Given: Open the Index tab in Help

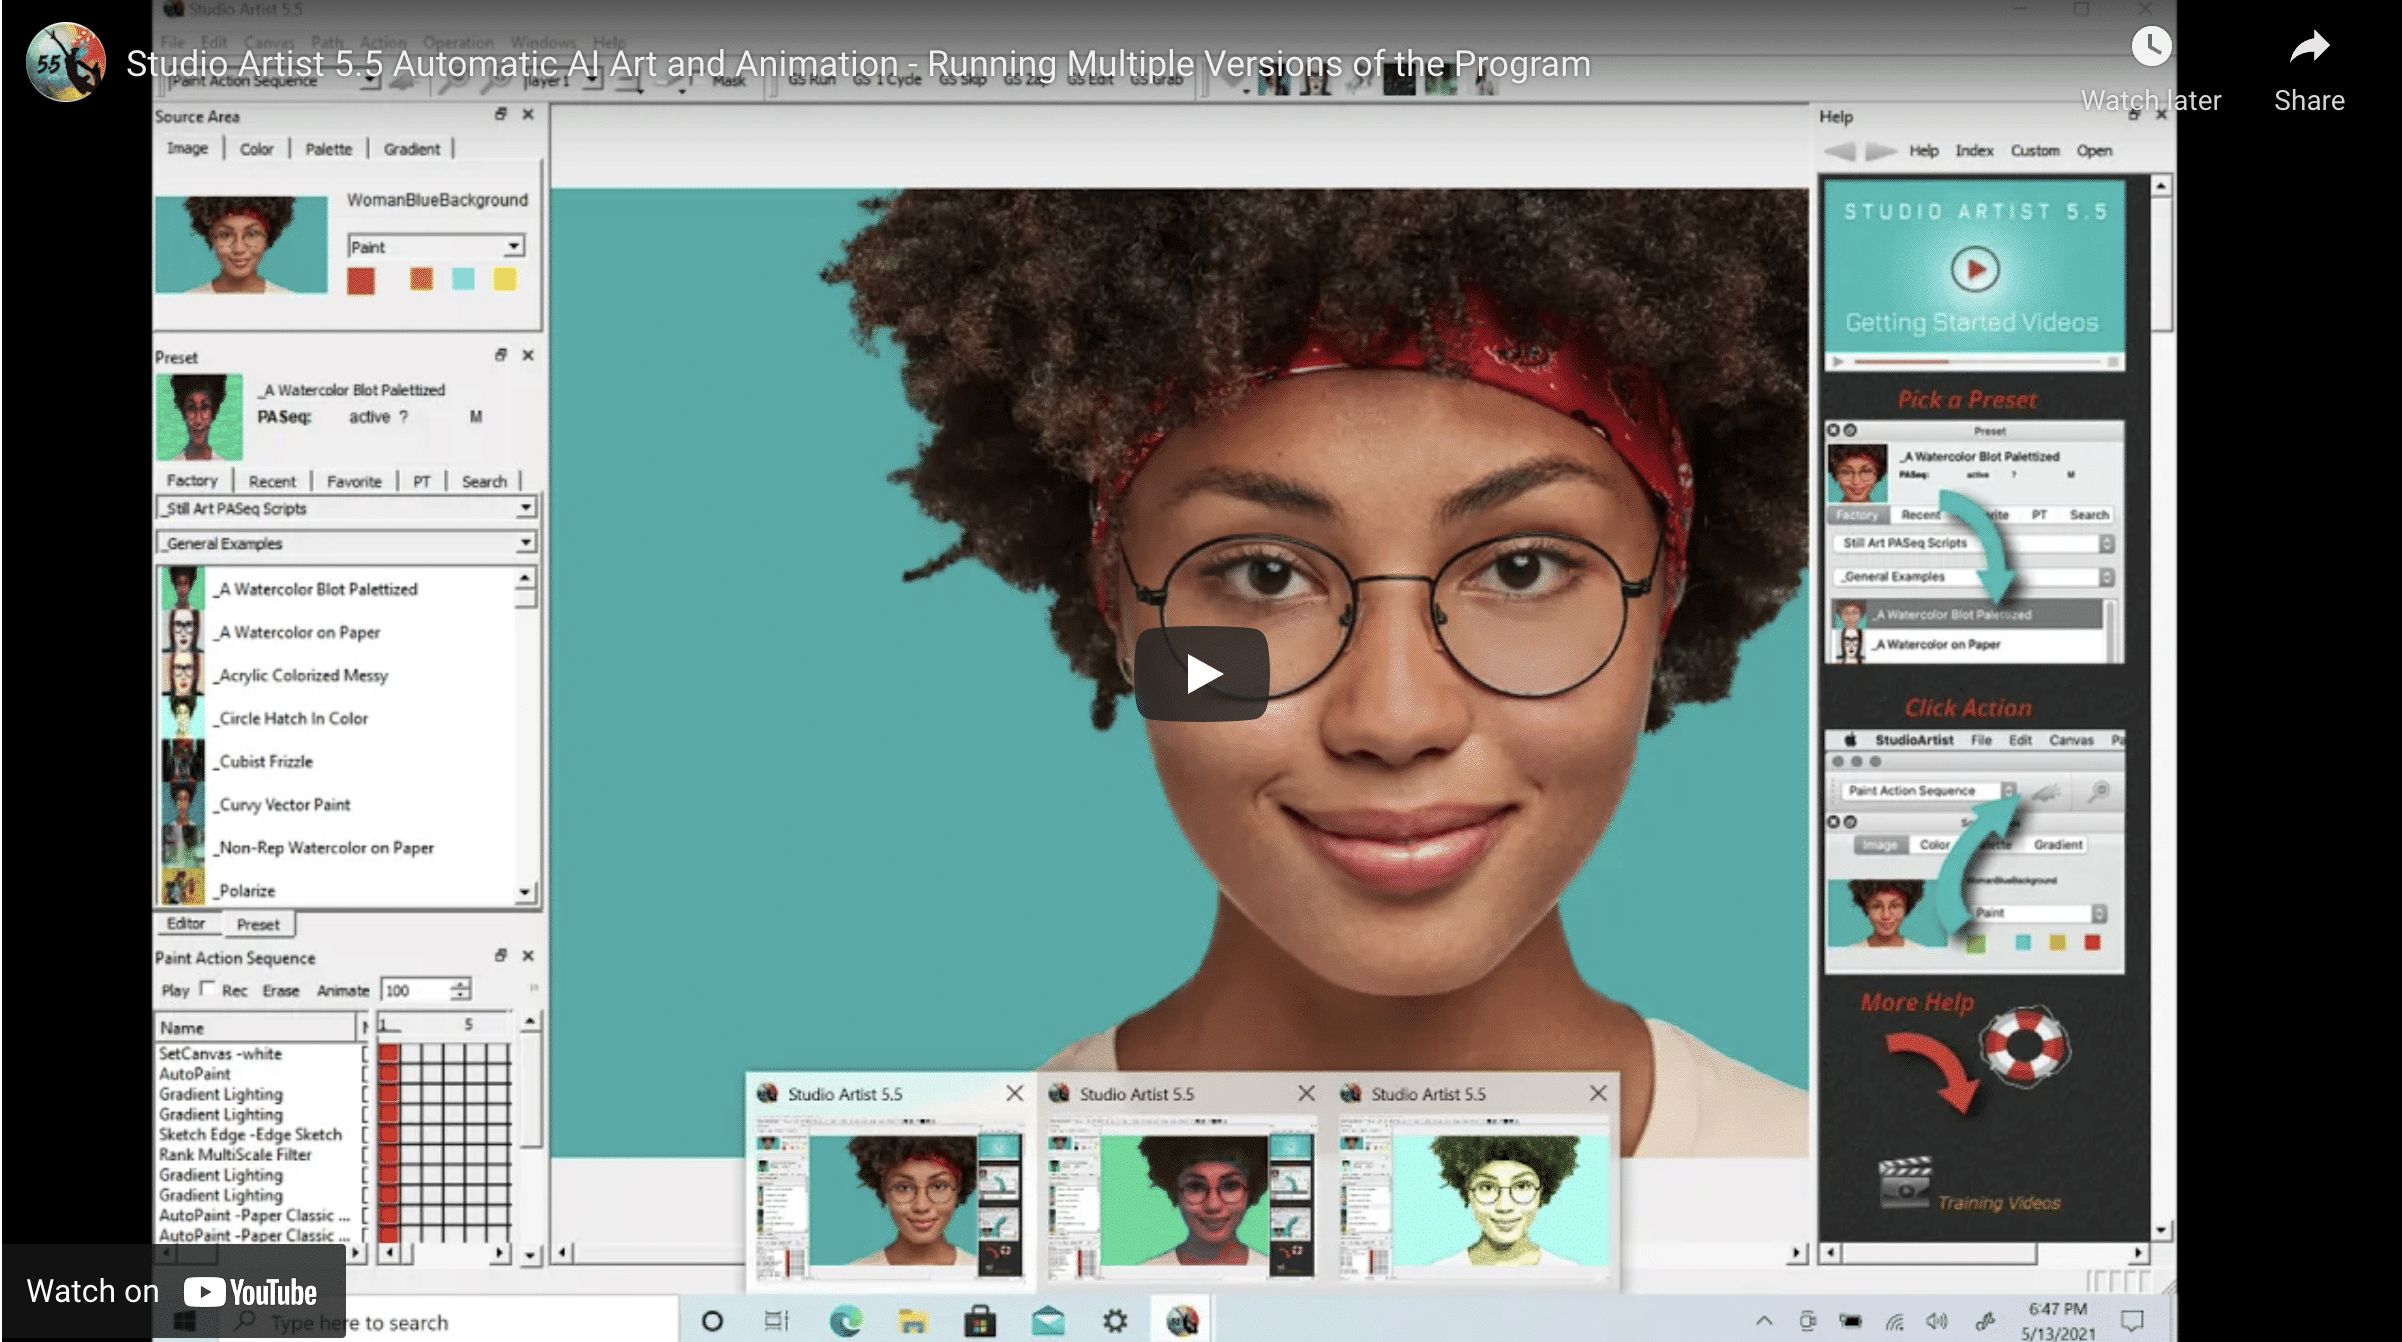Looking at the screenshot, I should (1974, 151).
